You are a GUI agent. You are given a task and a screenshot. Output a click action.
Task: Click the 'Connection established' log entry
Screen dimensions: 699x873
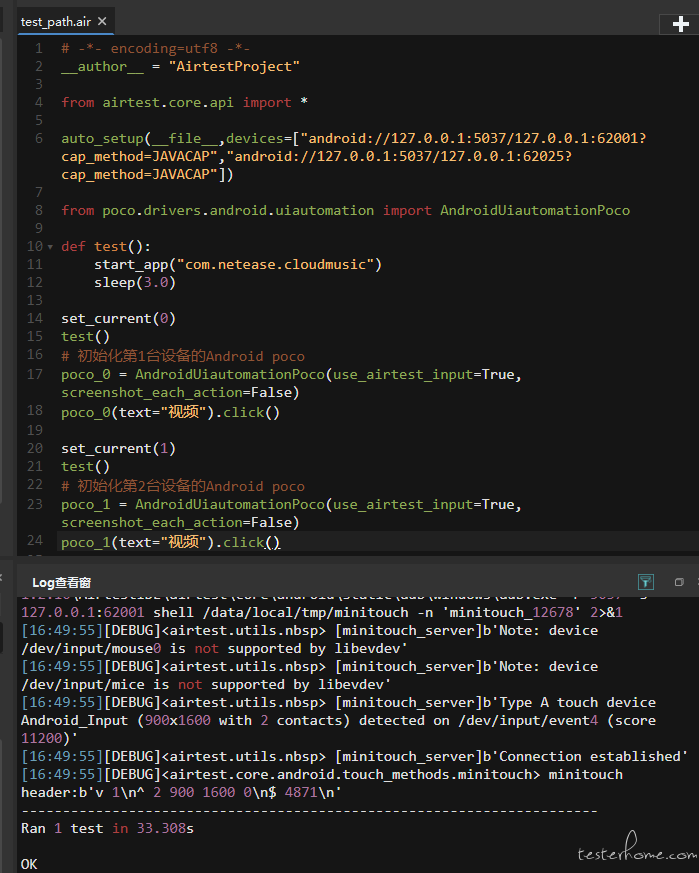click(354, 757)
